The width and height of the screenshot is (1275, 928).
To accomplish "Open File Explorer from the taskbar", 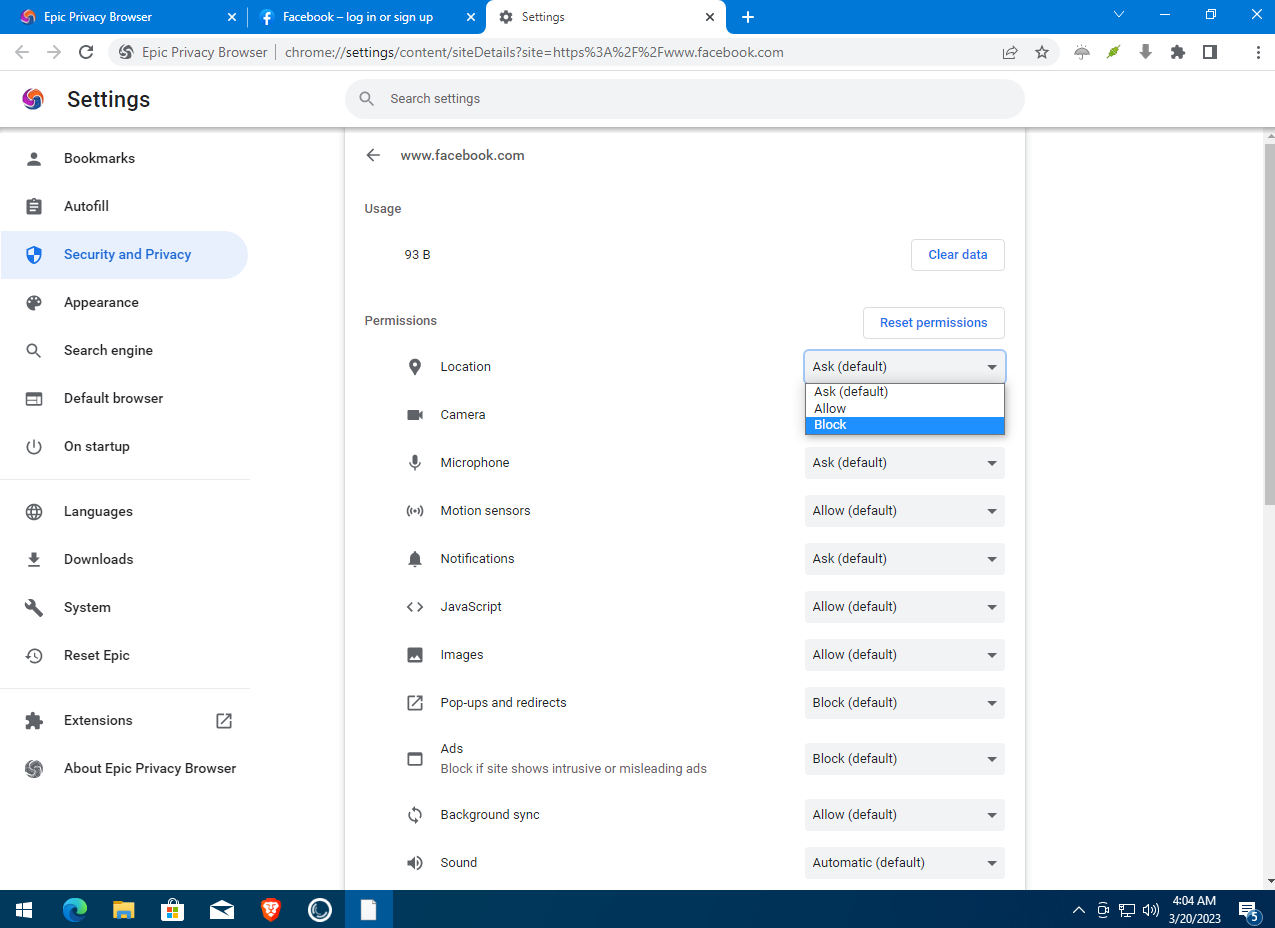I will click(124, 909).
